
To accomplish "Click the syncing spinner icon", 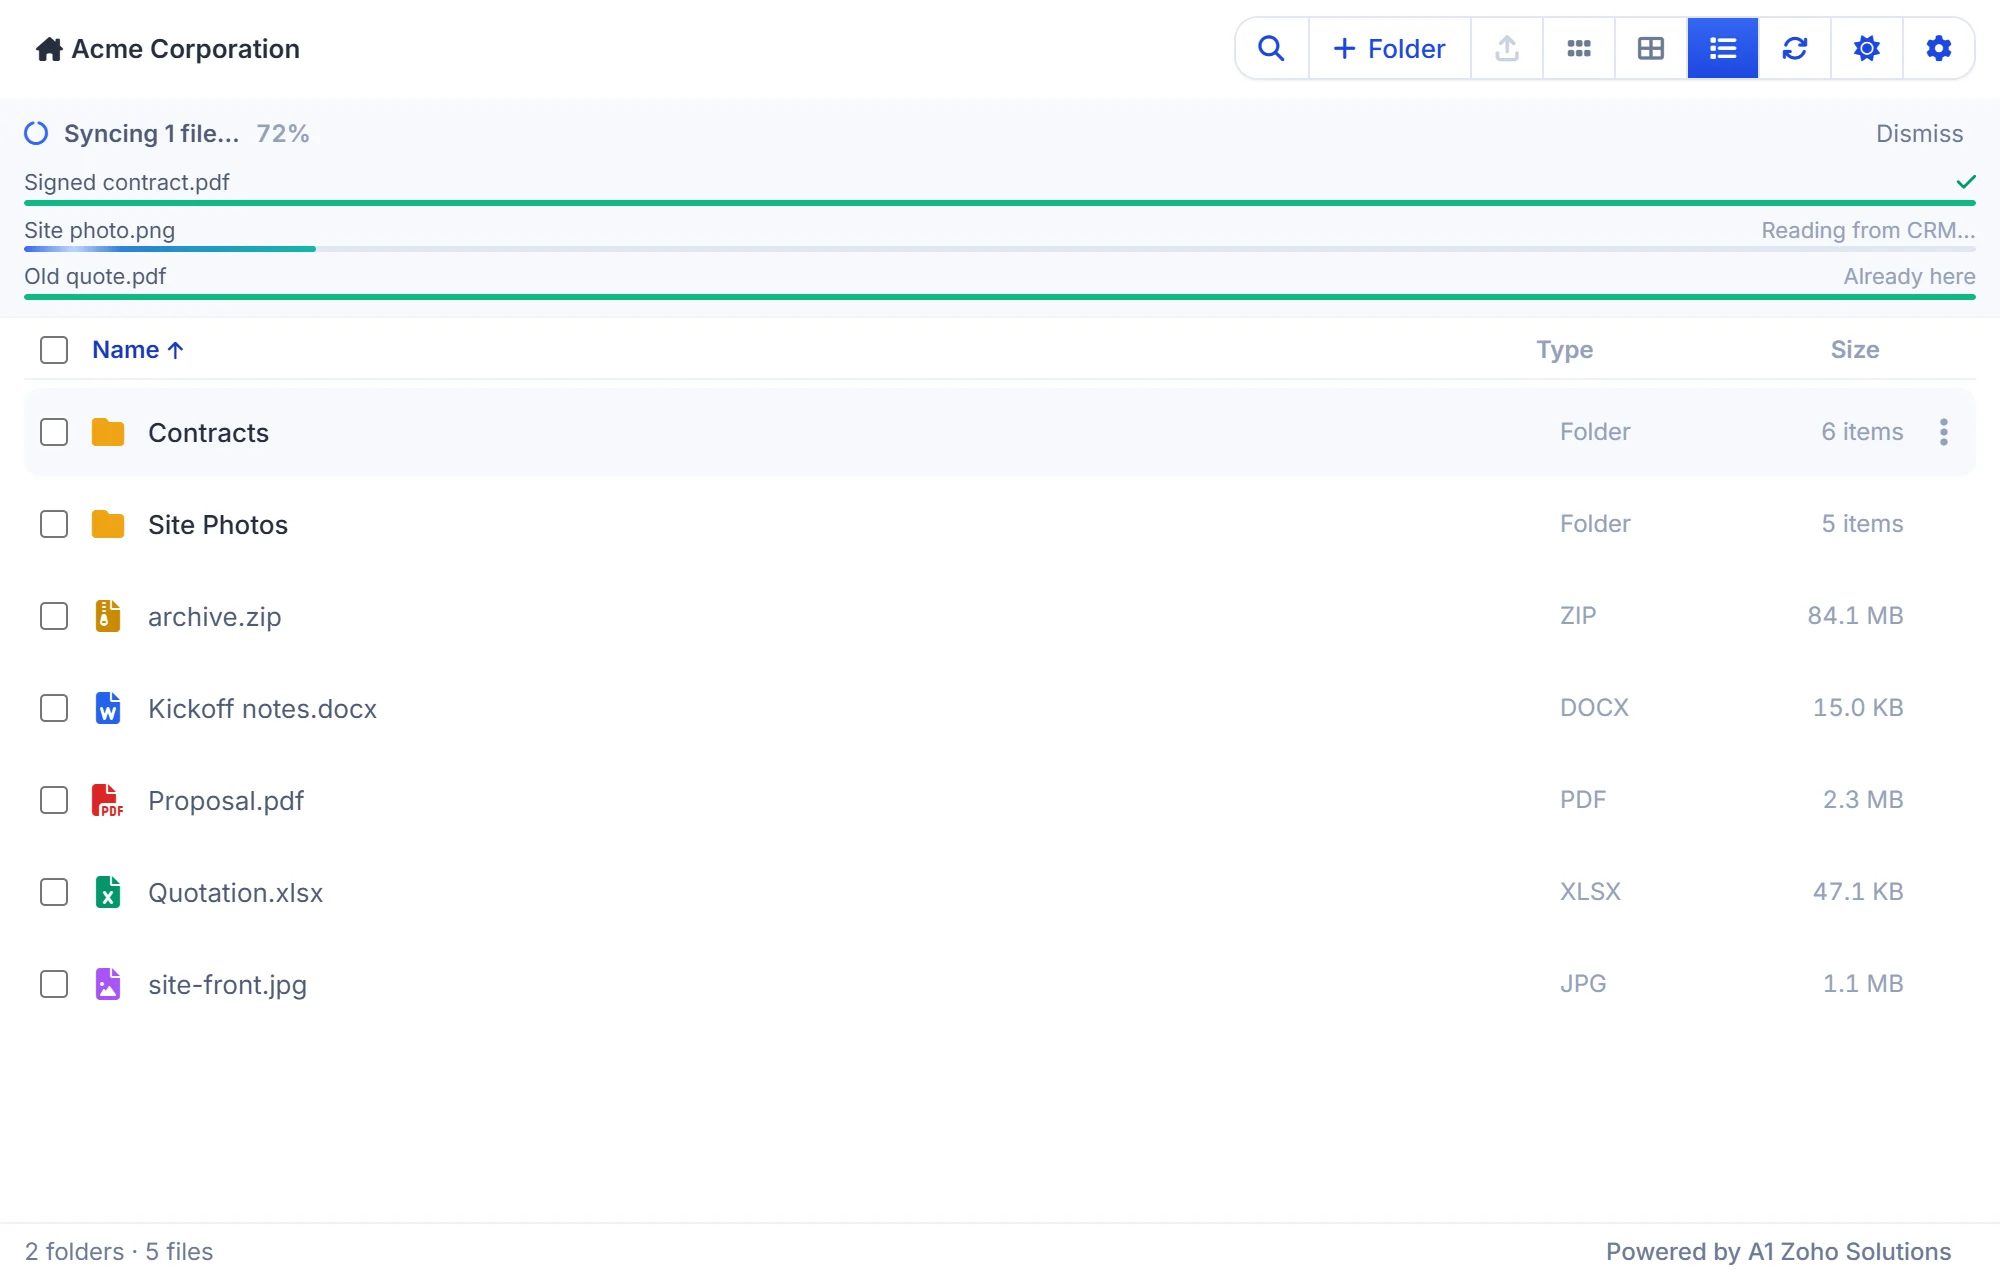I will coord(36,133).
